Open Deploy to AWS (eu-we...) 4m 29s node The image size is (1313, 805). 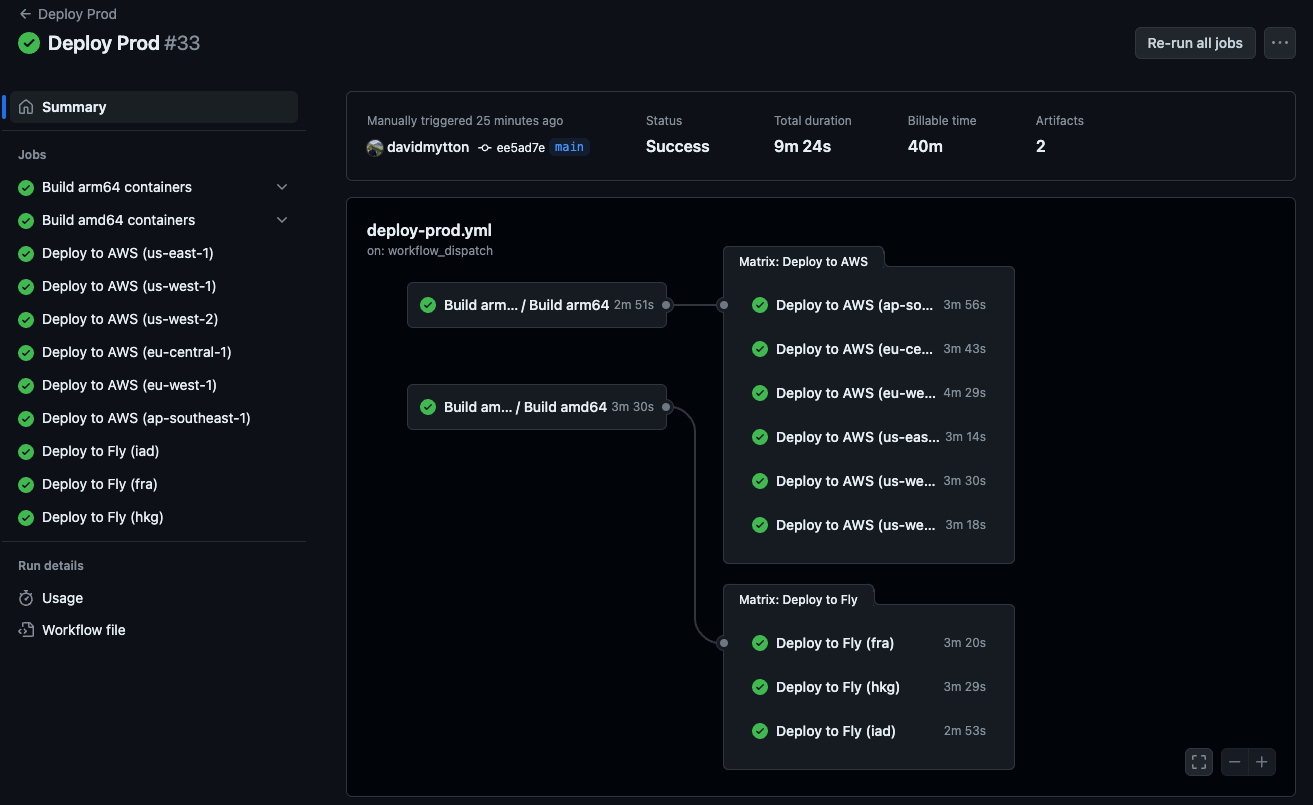pyautogui.click(x=869, y=393)
